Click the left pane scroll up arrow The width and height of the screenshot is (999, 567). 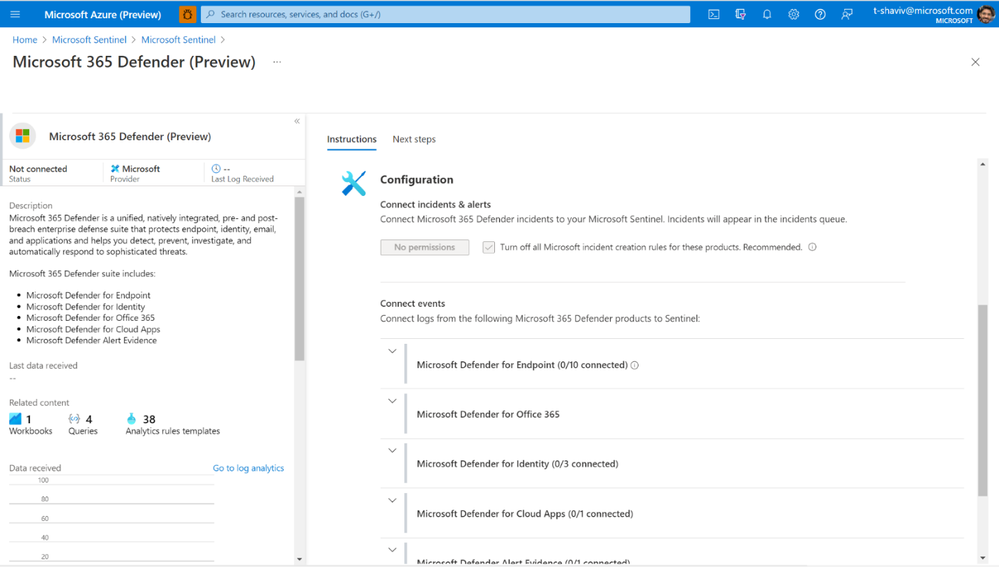point(299,192)
